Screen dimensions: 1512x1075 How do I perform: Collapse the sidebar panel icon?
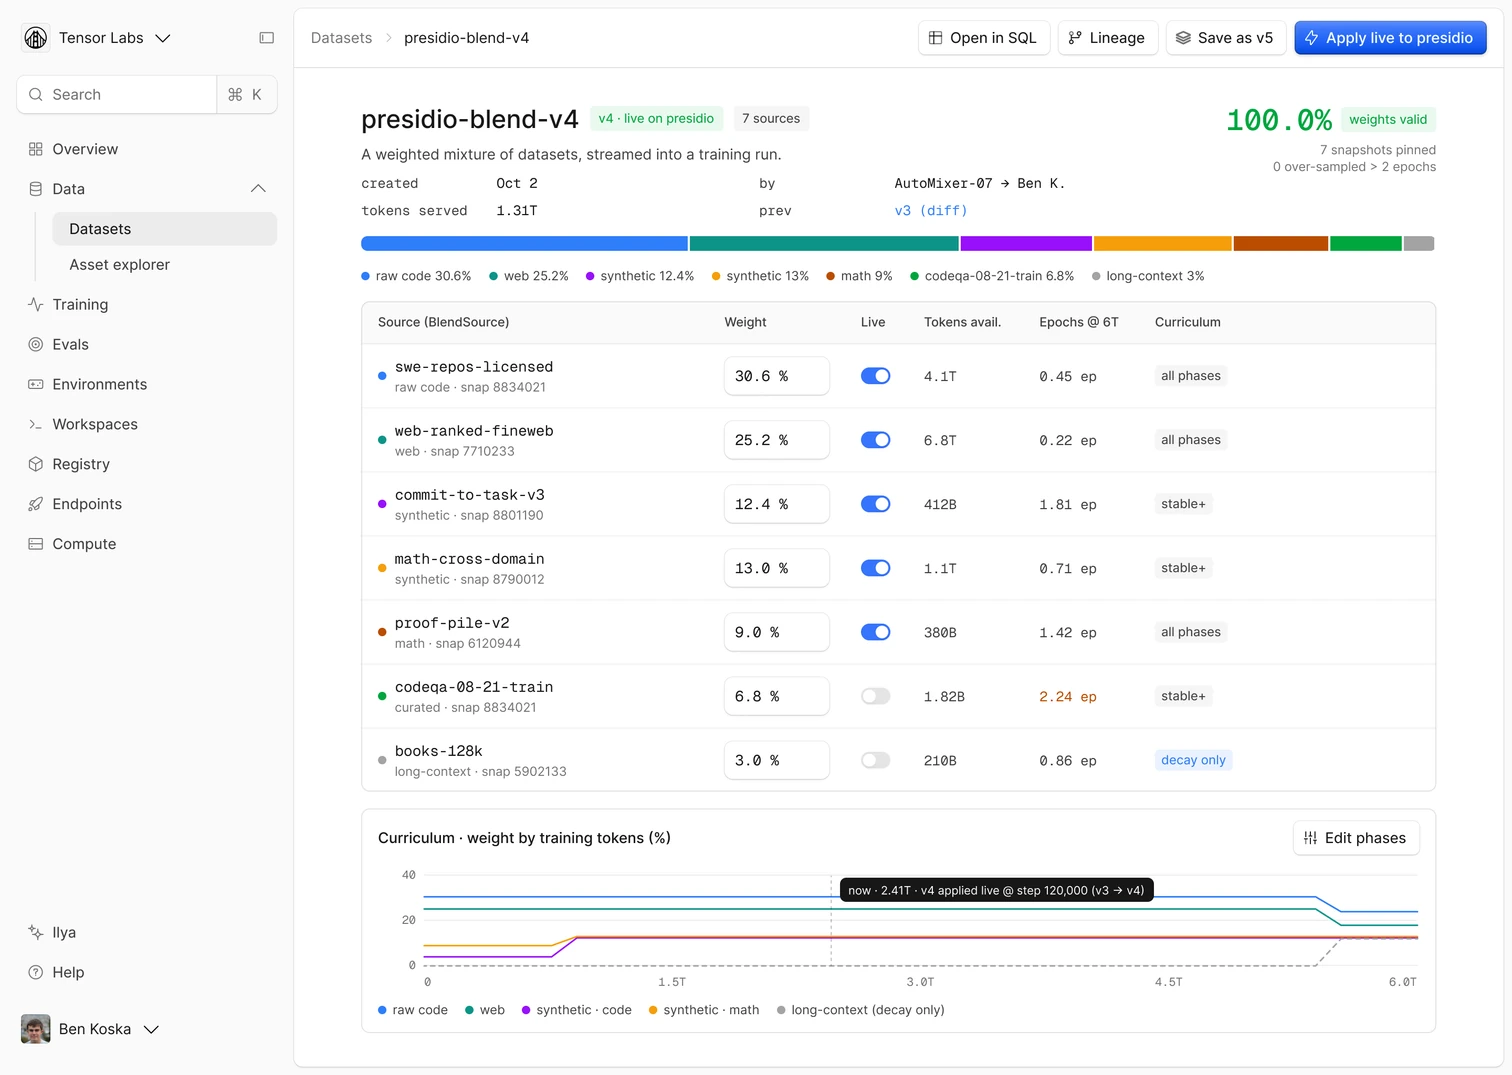266,38
